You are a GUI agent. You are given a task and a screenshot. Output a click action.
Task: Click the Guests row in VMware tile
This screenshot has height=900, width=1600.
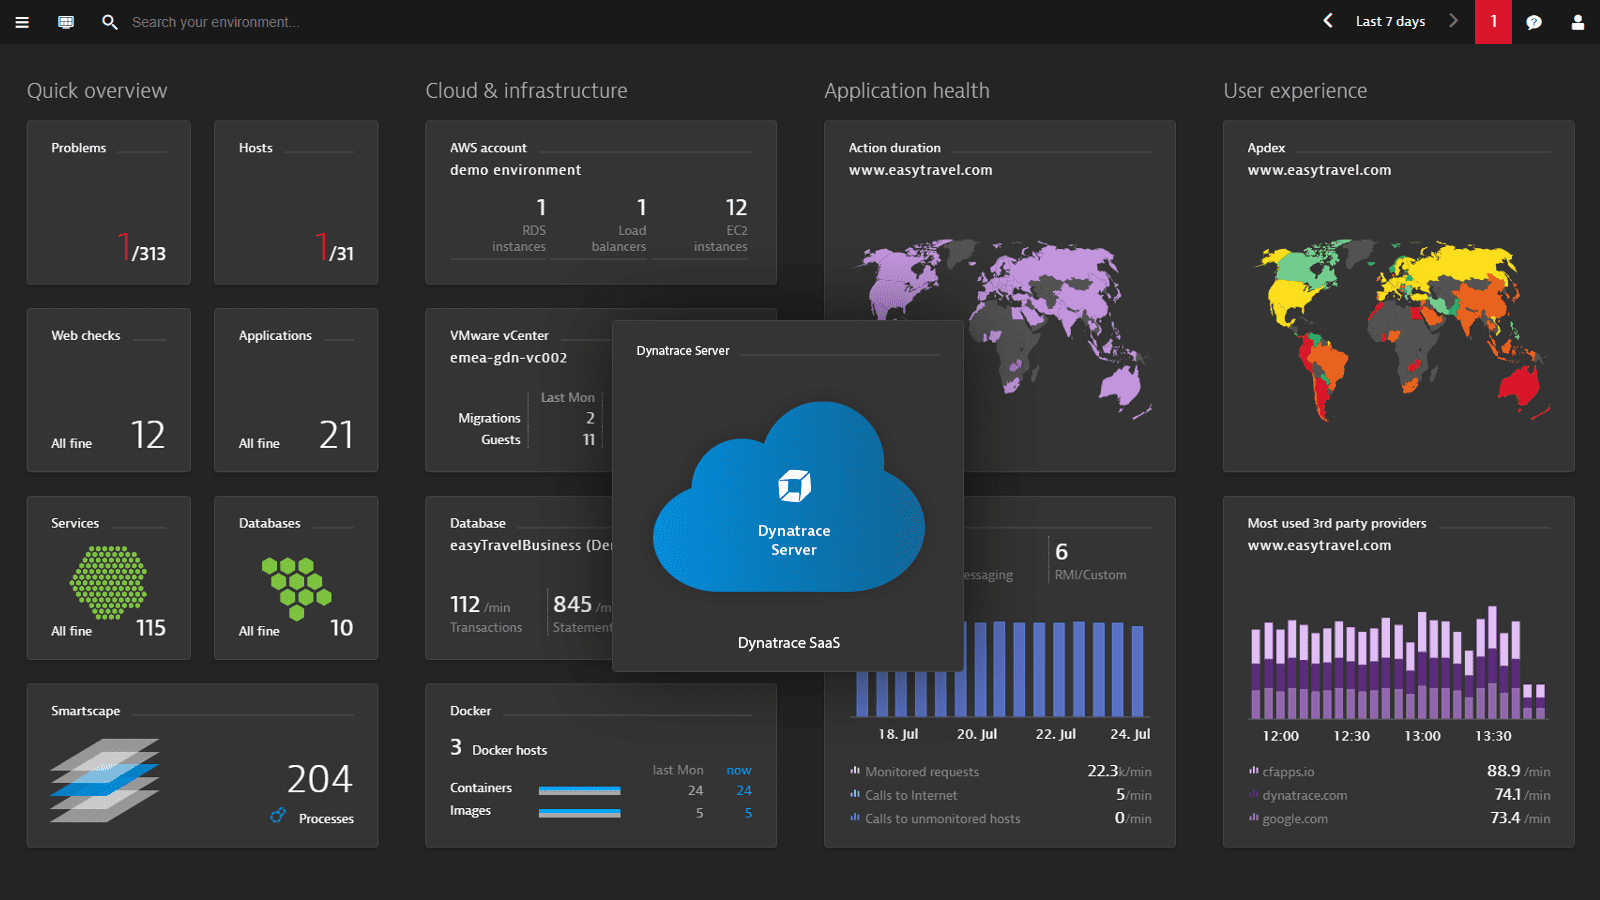[x=538, y=440]
